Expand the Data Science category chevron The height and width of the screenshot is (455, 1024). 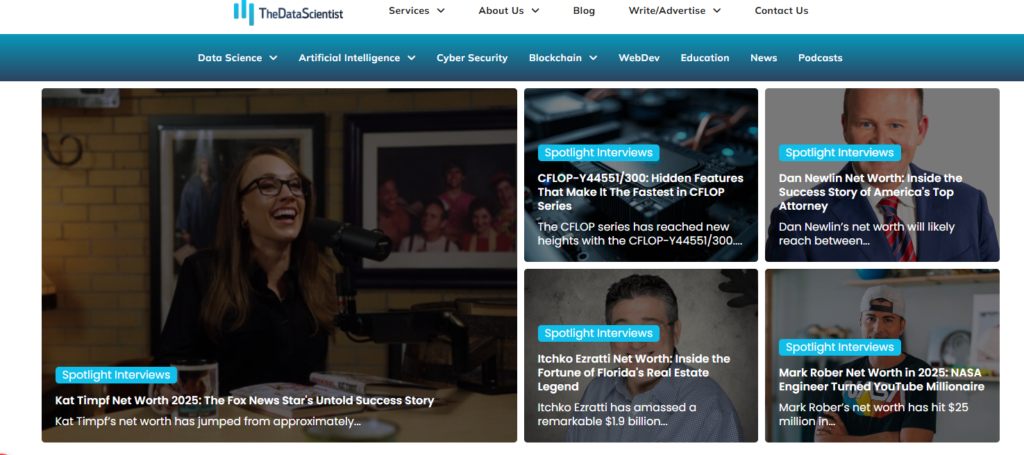point(273,58)
